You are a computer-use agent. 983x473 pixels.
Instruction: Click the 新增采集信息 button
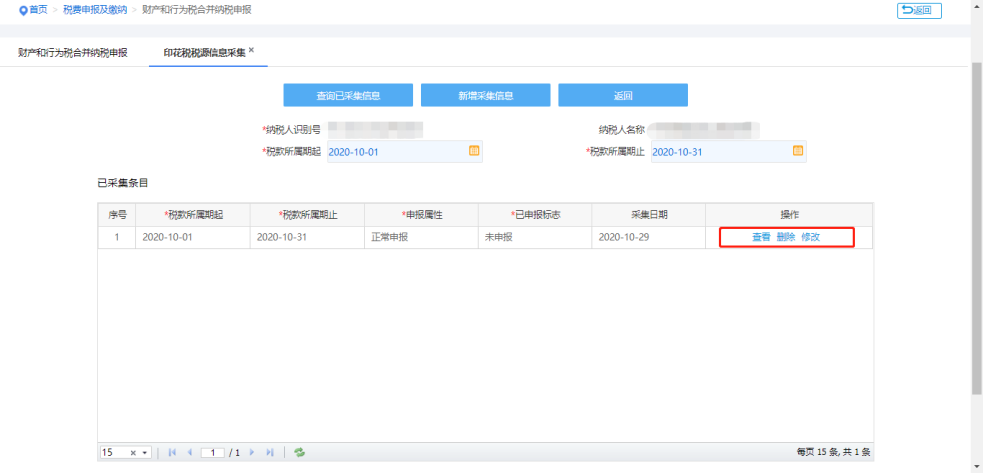click(486, 95)
